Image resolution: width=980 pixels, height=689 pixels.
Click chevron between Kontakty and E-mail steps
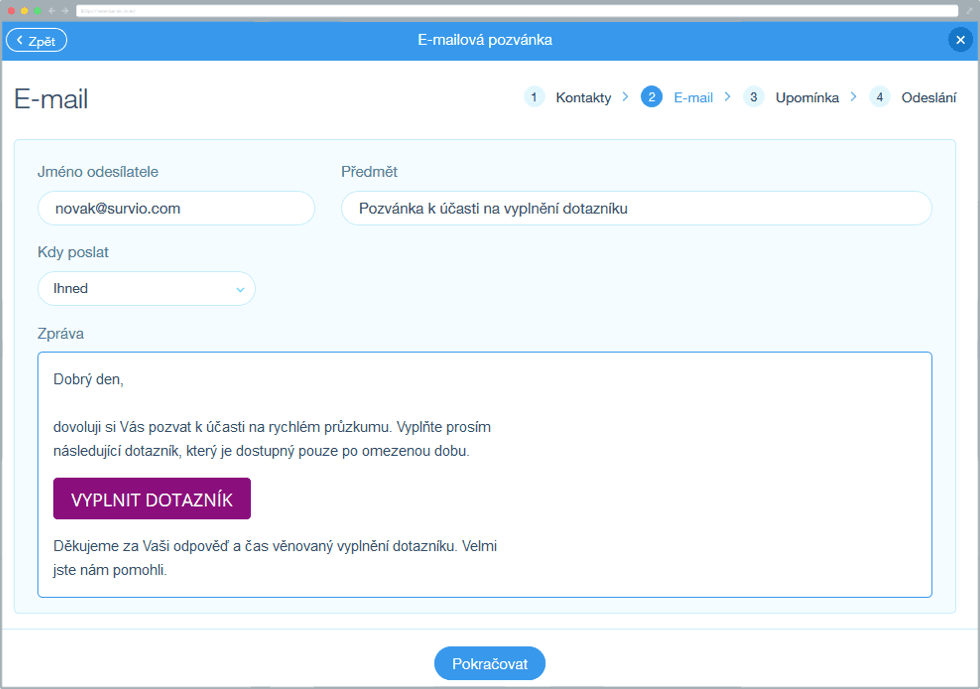coord(625,97)
